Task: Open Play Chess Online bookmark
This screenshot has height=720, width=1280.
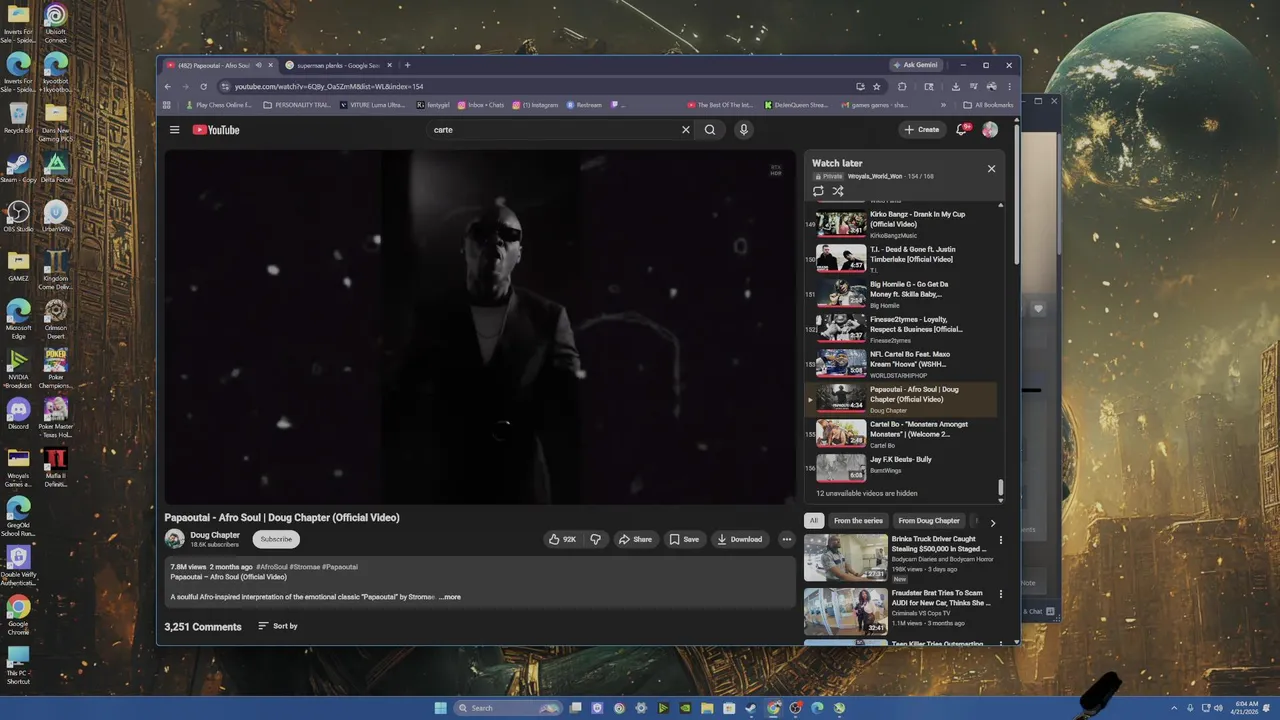Action: click(218, 104)
